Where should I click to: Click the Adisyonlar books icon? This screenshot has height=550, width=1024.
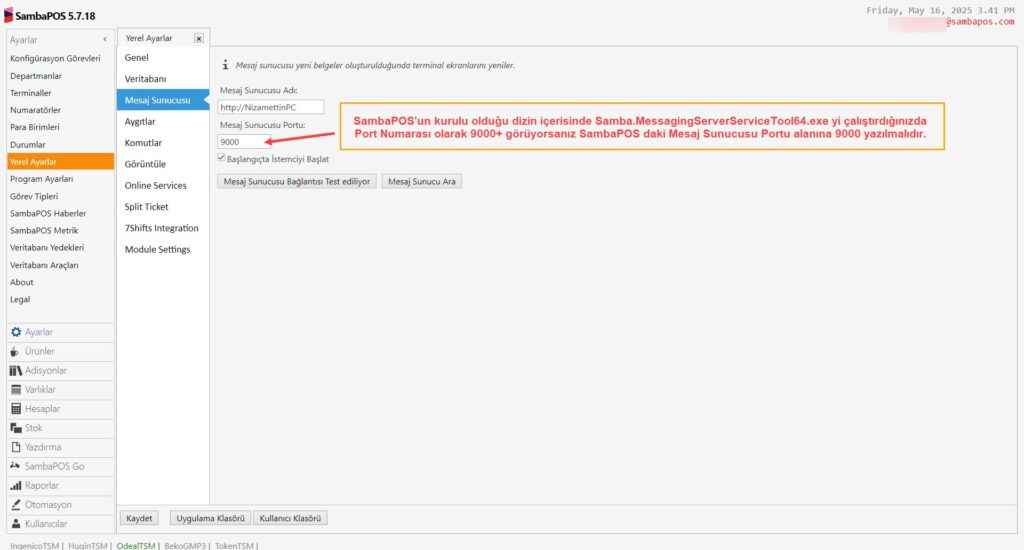(16, 370)
